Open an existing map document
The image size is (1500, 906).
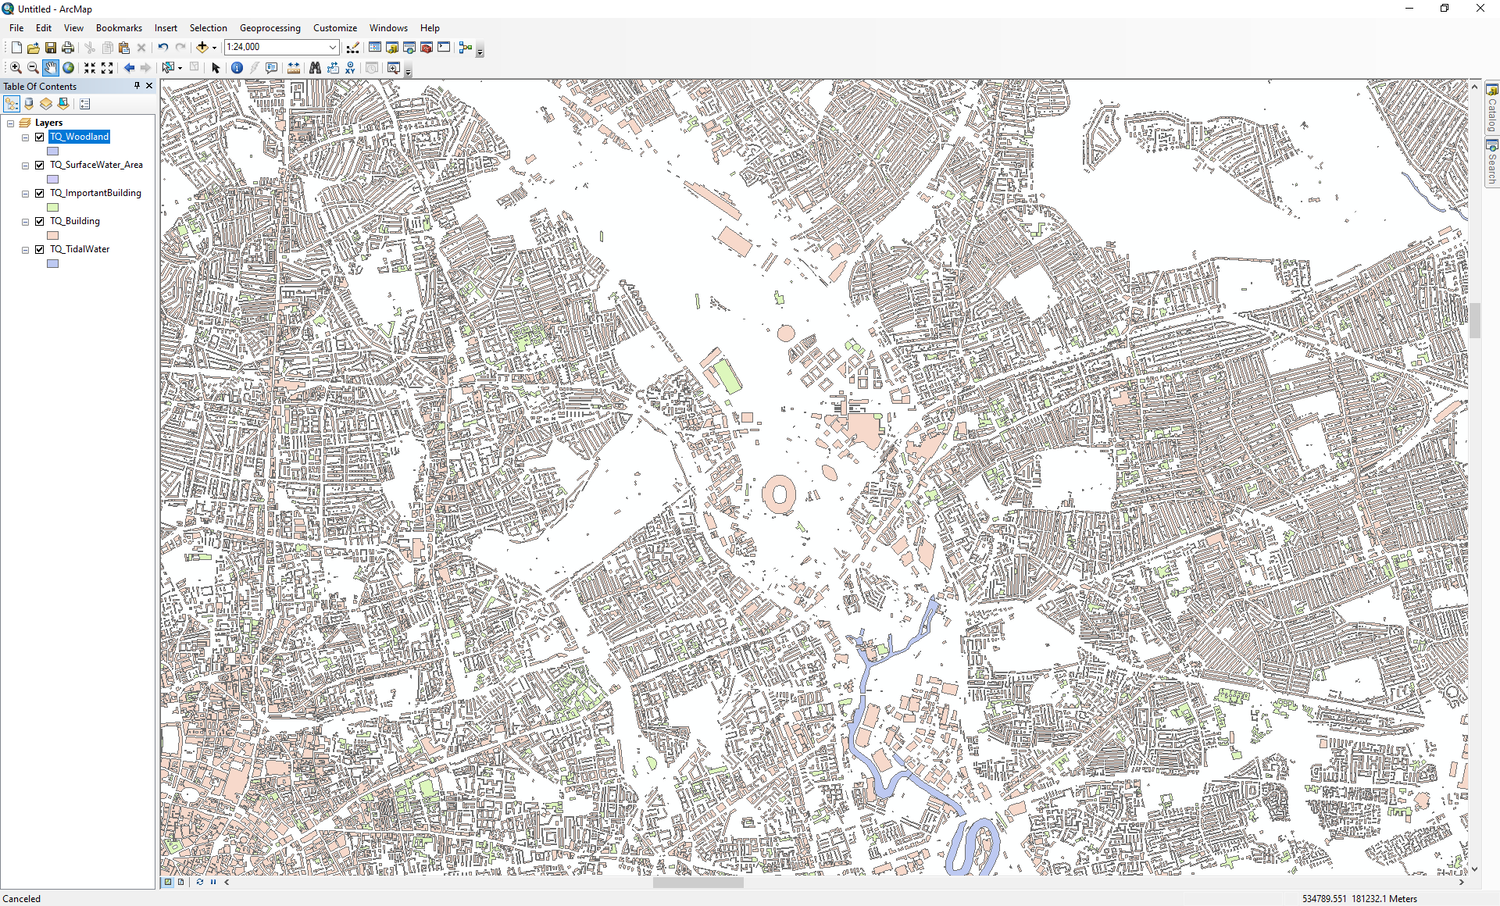pos(33,47)
